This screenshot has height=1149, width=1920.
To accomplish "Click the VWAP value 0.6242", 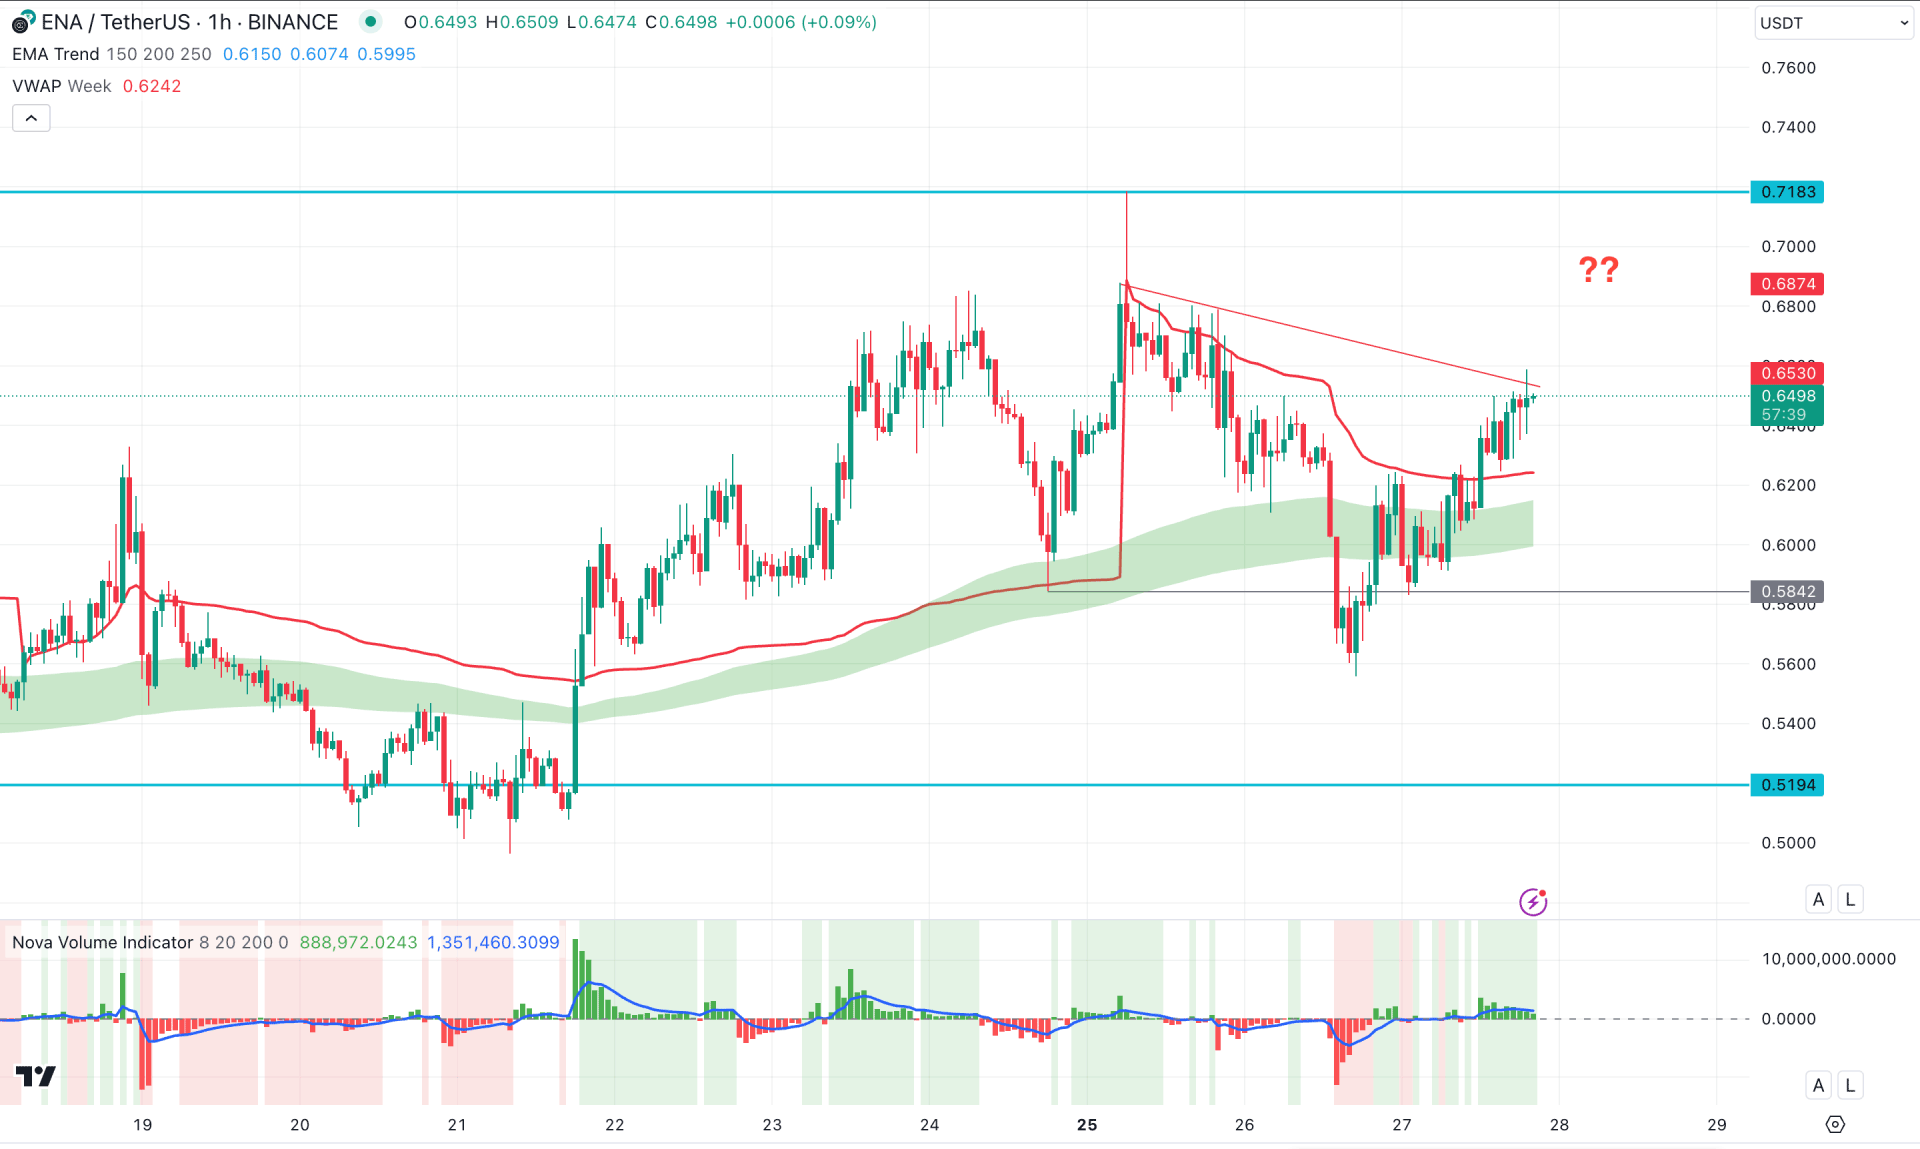I will [x=152, y=86].
